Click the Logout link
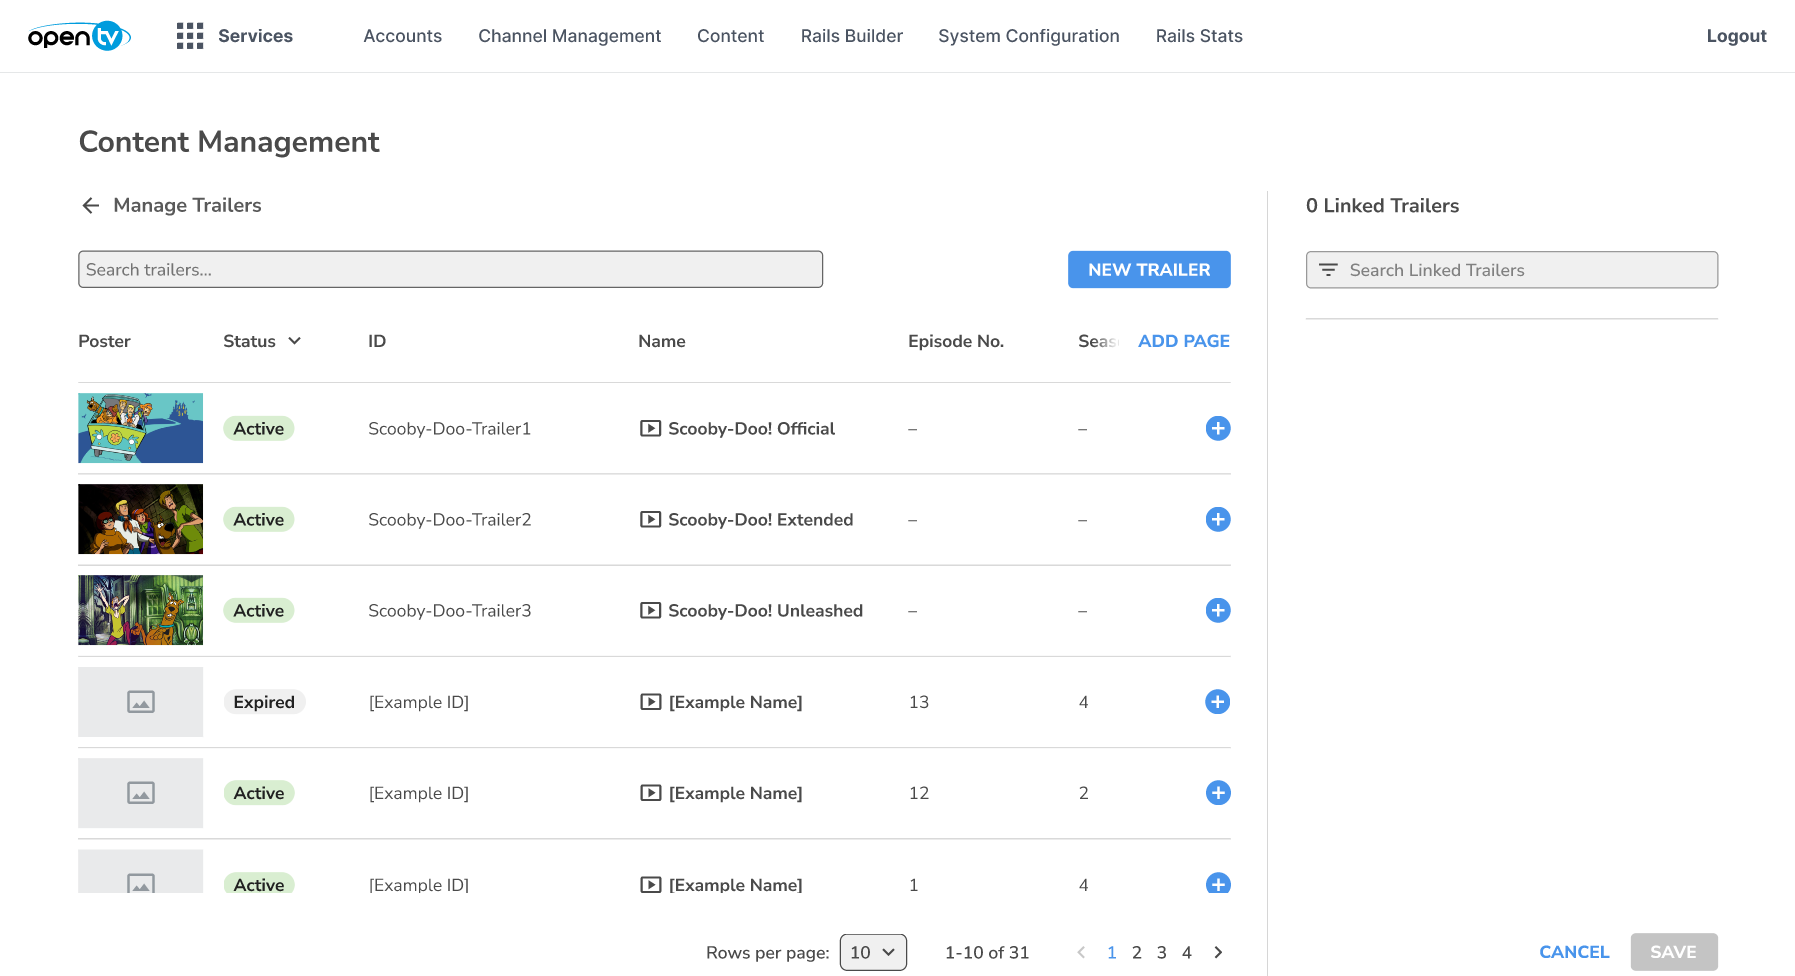 1737,36
